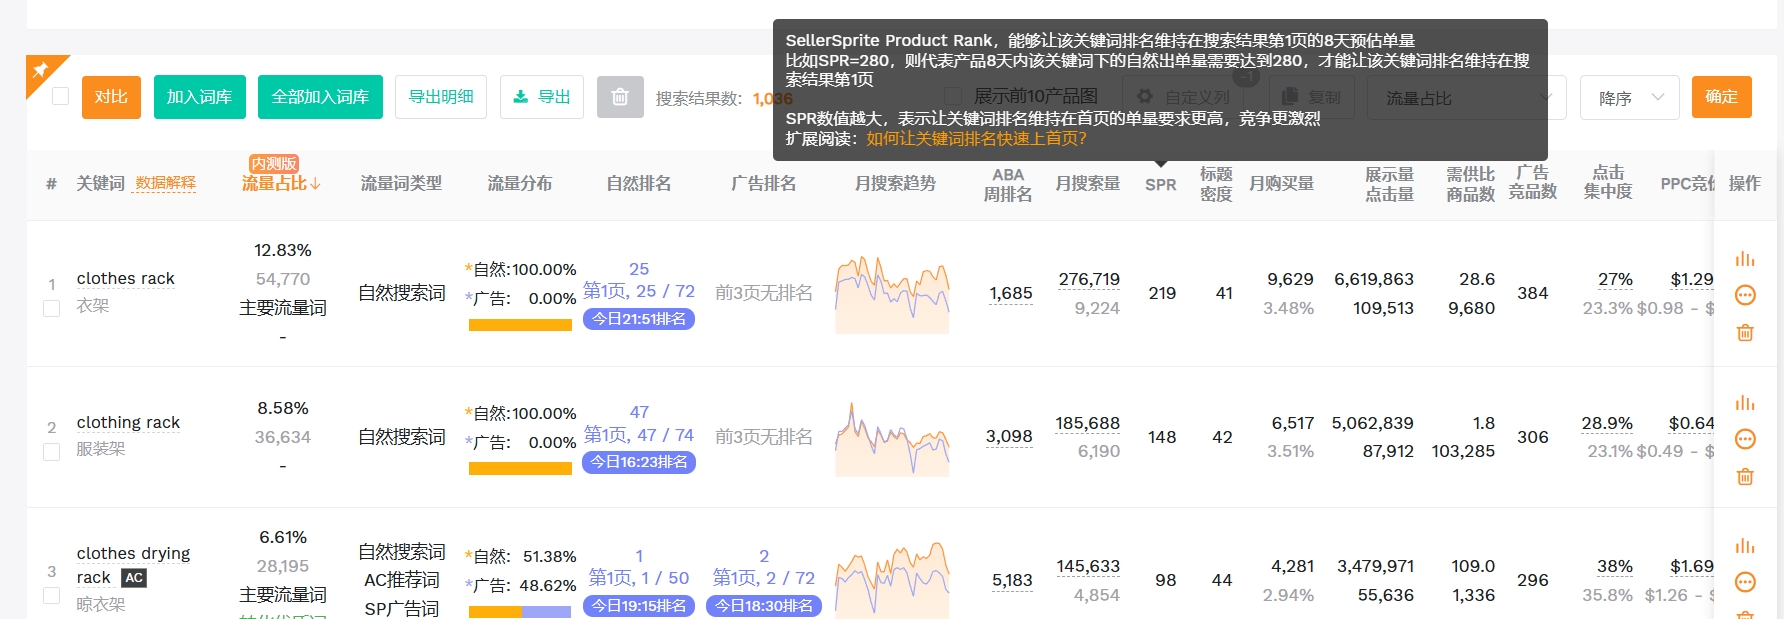Image resolution: width=1784 pixels, height=619 pixels.
Task: Open the 降序 sort order dropdown
Action: pos(1630,97)
